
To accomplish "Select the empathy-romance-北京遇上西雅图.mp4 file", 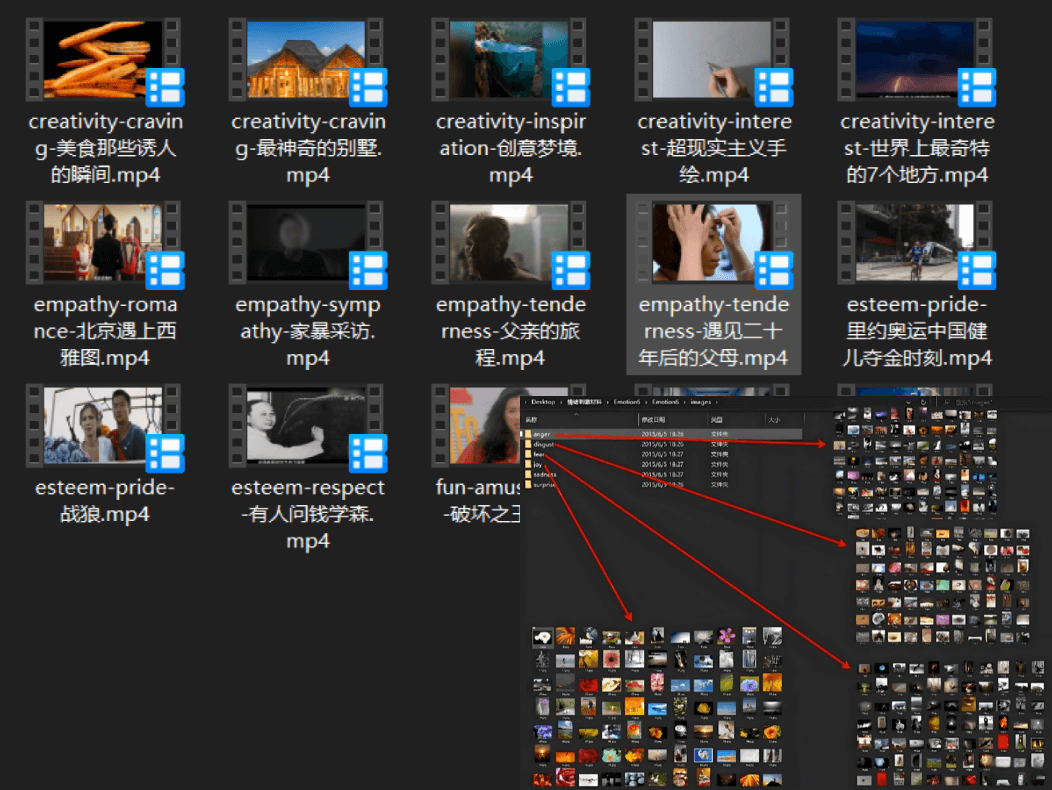I will tap(105, 285).
